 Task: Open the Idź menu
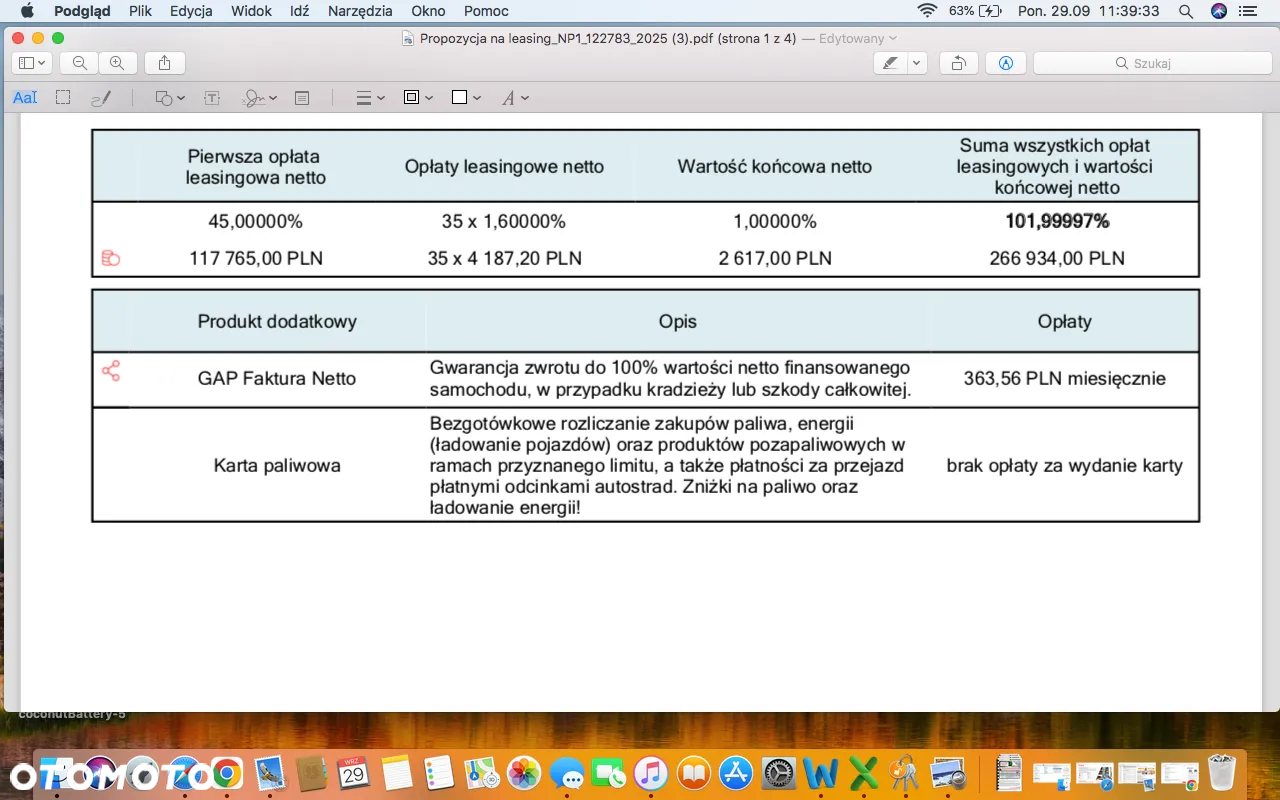300,11
